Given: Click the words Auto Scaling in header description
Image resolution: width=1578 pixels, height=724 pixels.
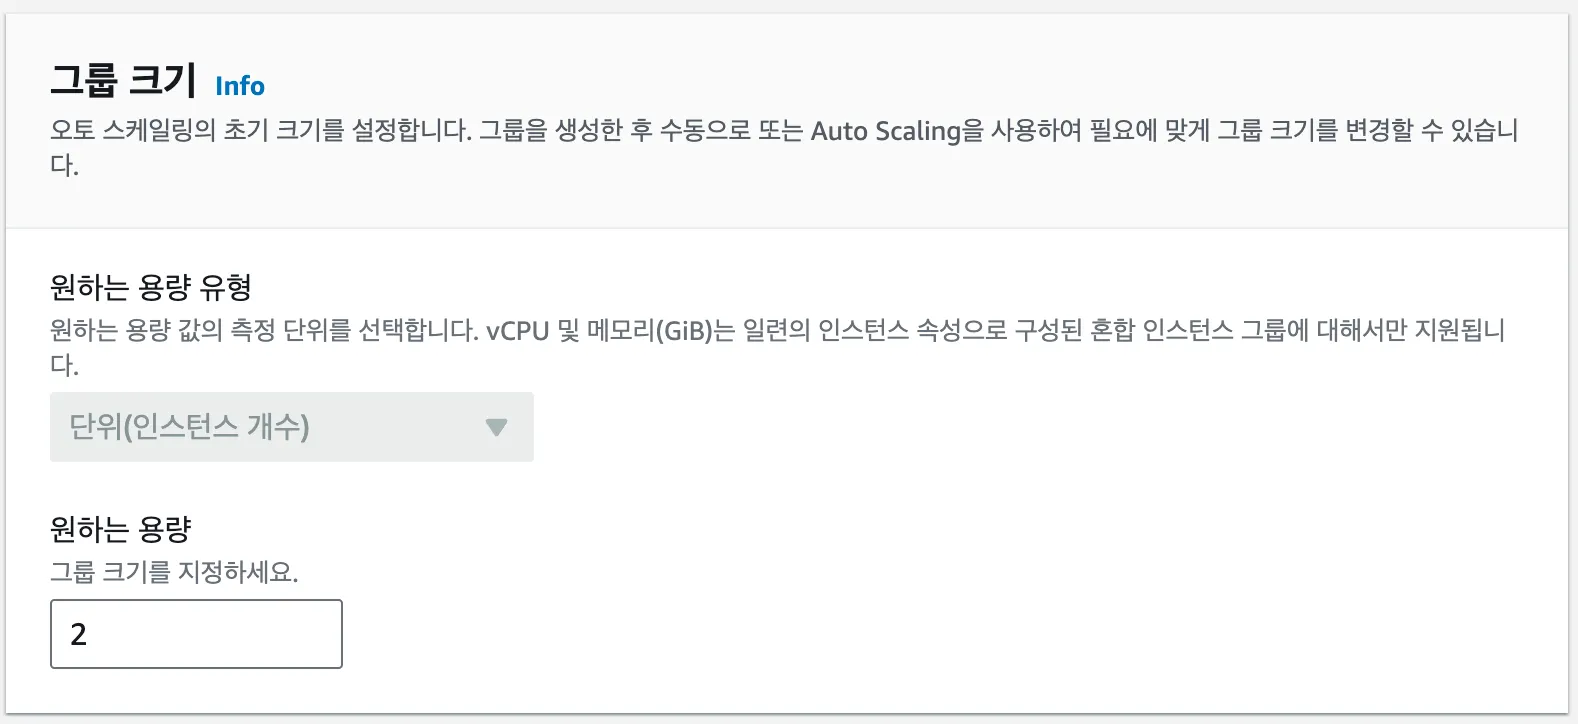Looking at the screenshot, I should 885,131.
